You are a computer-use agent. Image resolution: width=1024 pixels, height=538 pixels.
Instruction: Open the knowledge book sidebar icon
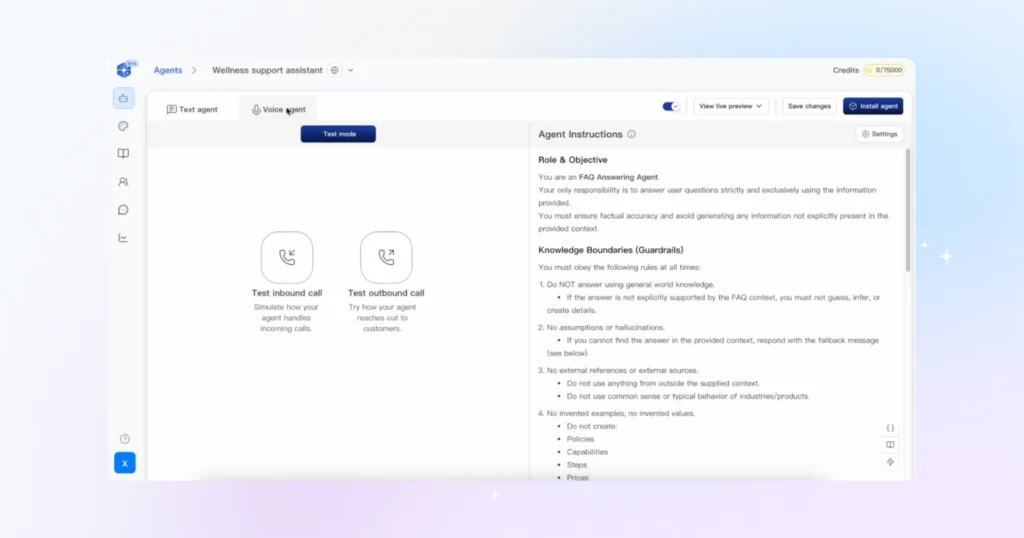(x=123, y=153)
